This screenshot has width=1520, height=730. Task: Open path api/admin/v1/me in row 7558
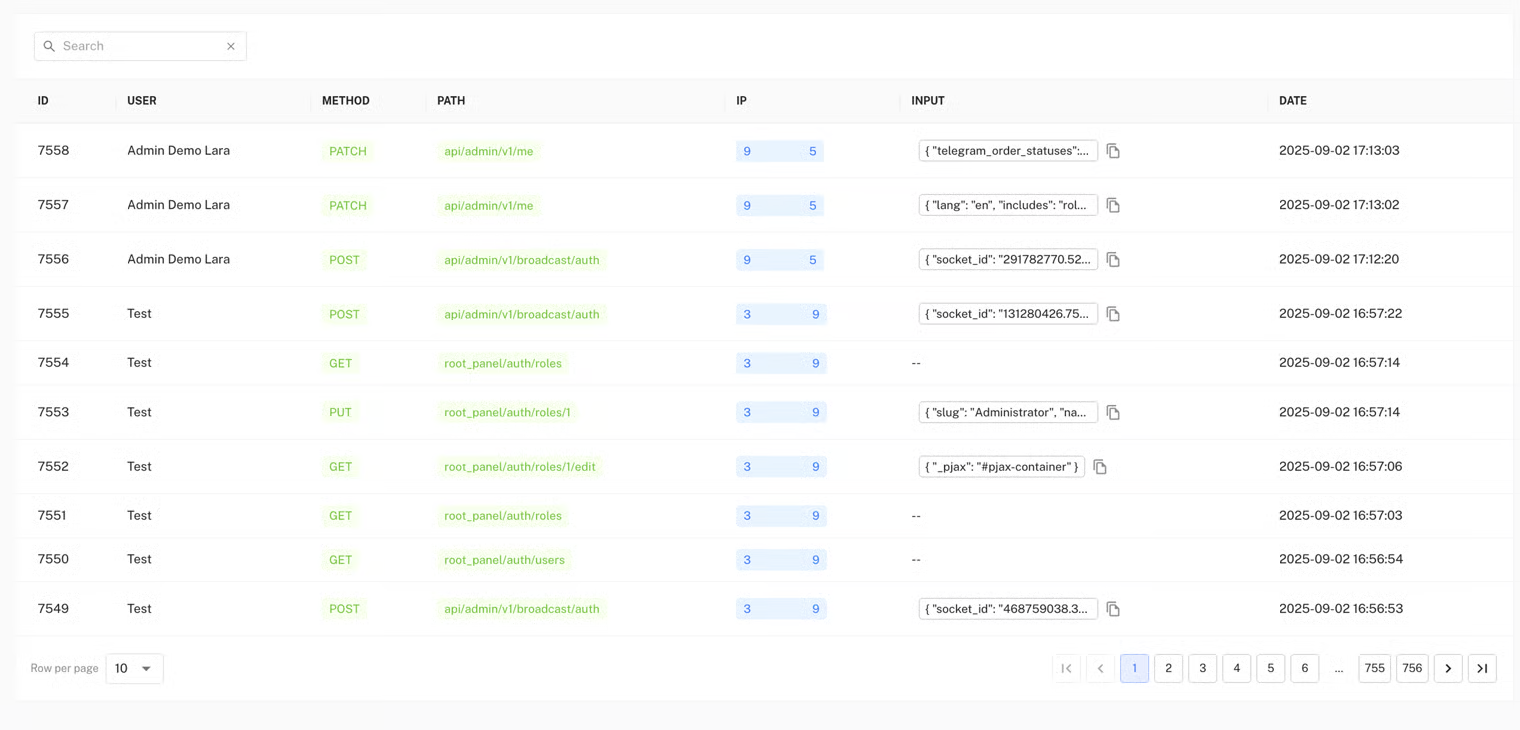pyautogui.click(x=489, y=151)
